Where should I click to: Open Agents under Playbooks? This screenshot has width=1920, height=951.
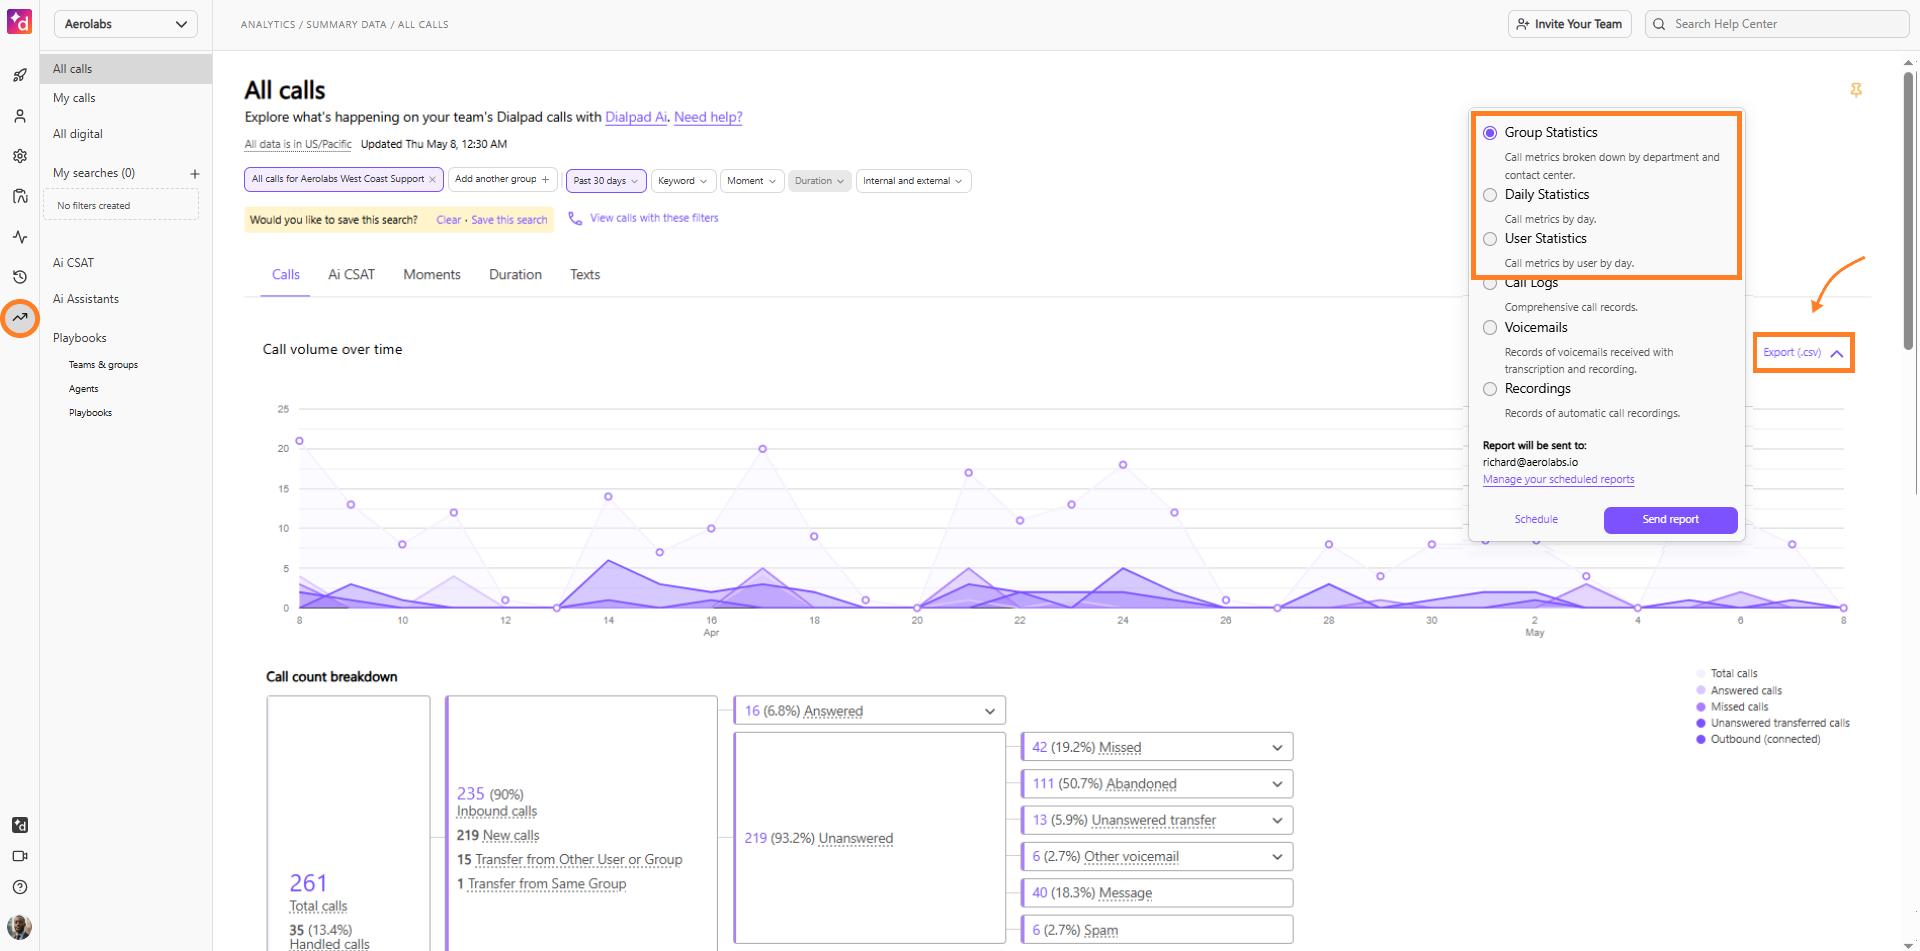(84, 389)
